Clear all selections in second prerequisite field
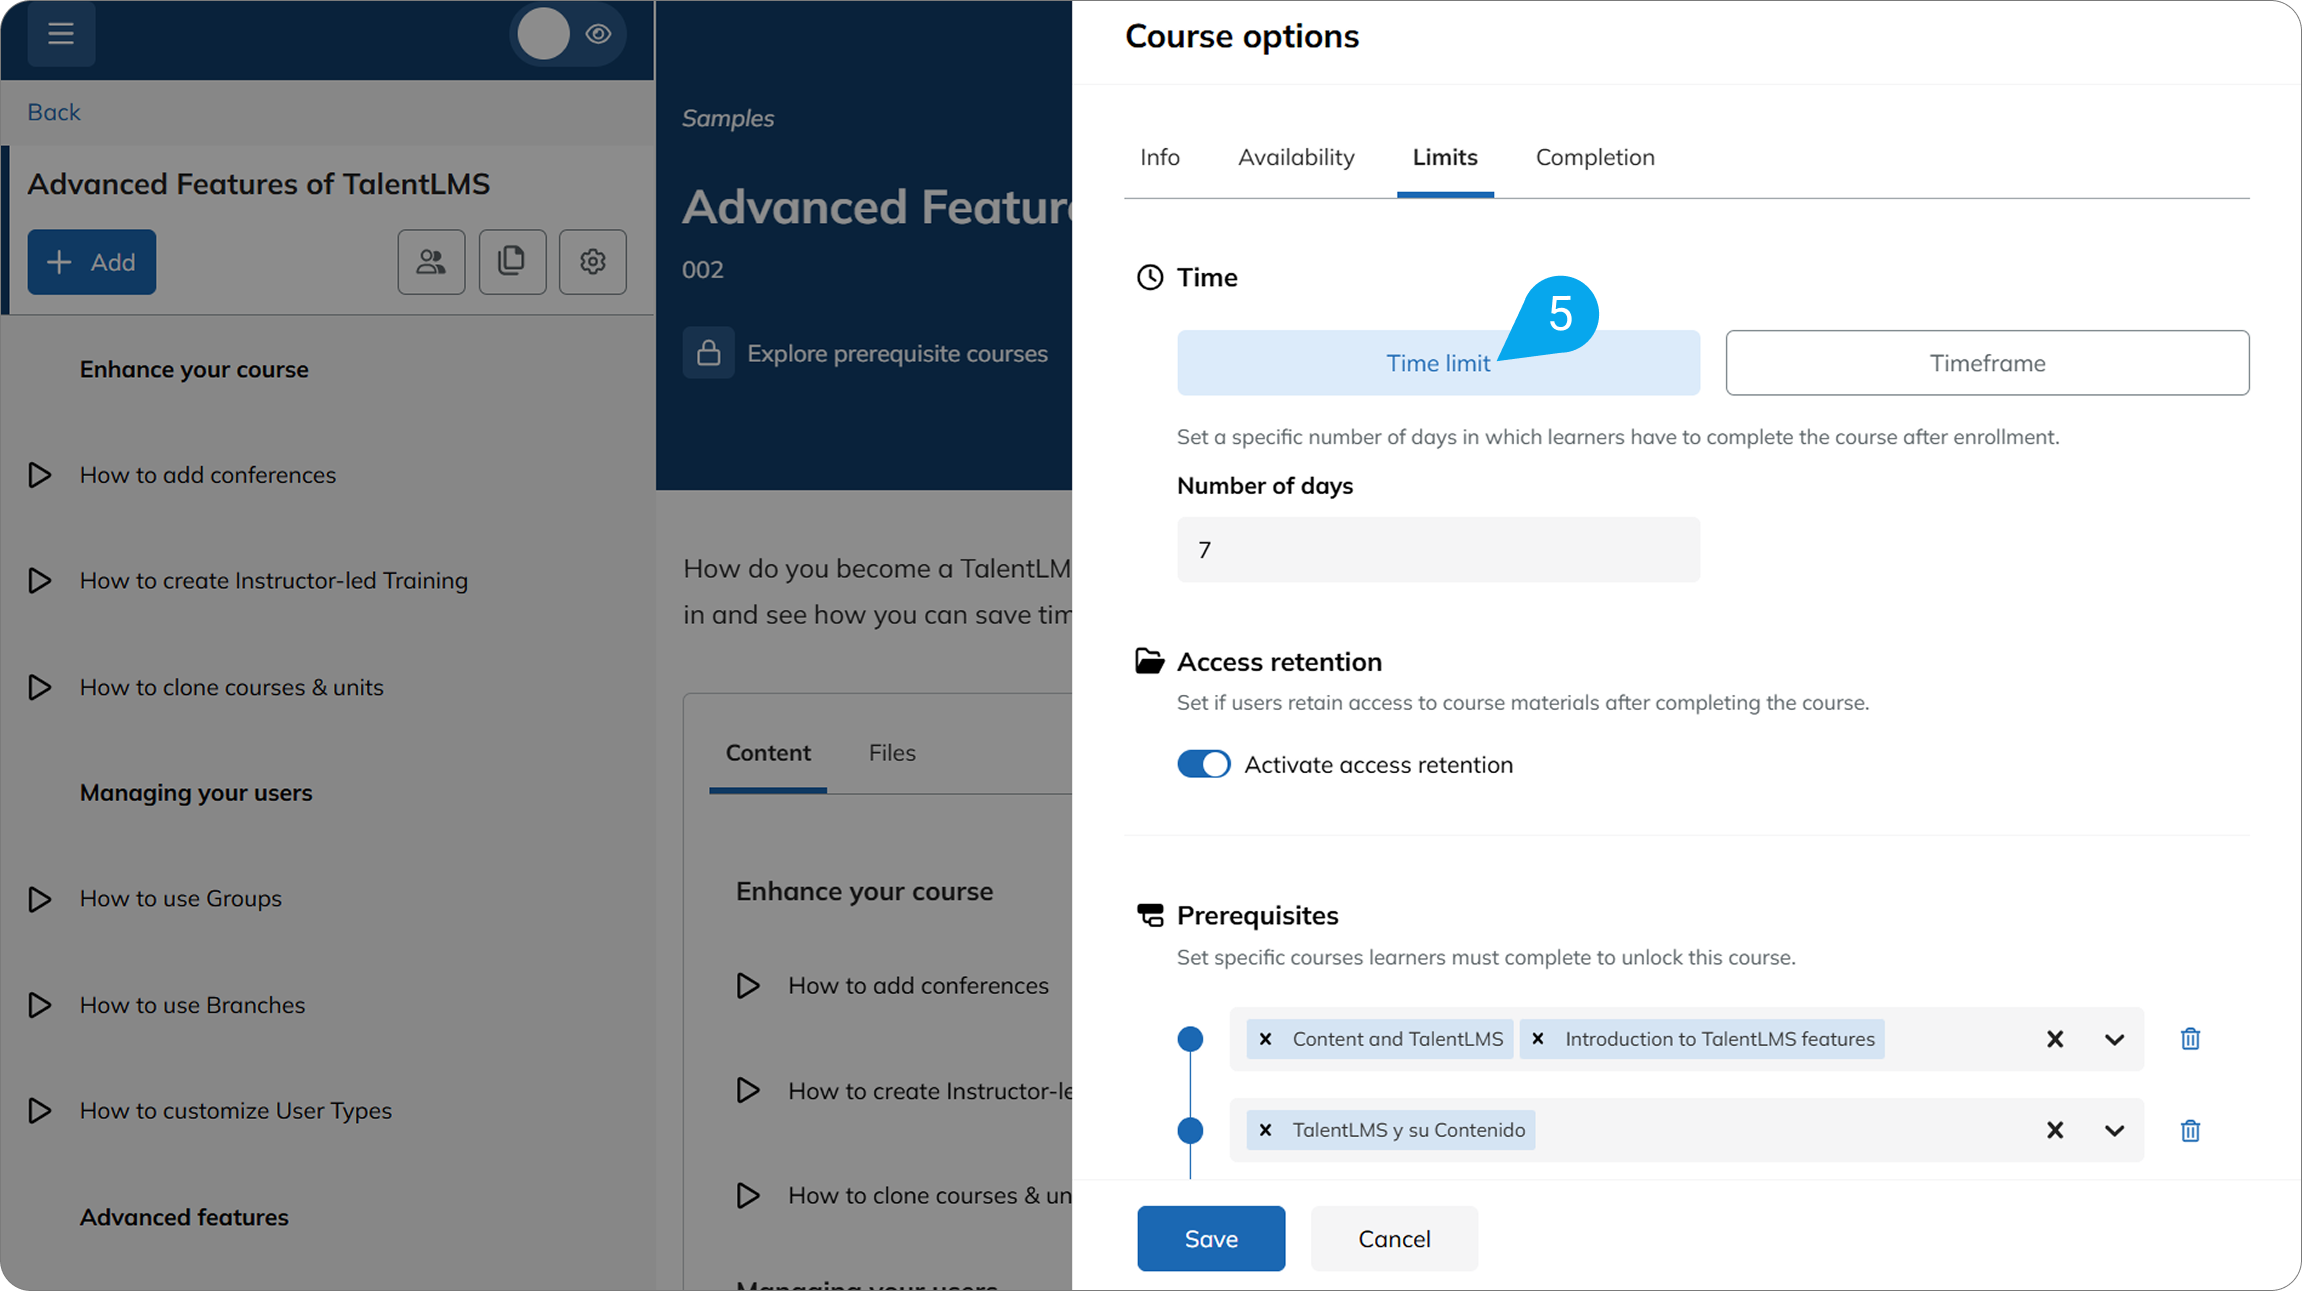The height and width of the screenshot is (1291, 2302). pyautogui.click(x=2055, y=1131)
